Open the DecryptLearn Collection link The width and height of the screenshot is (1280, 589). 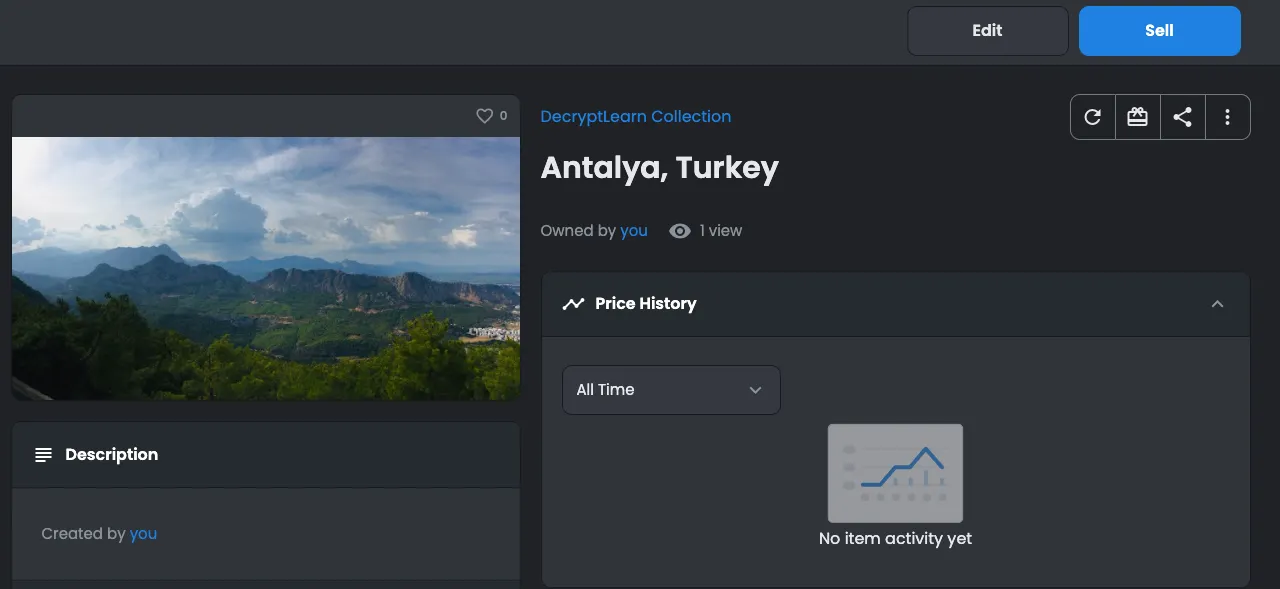click(x=635, y=117)
